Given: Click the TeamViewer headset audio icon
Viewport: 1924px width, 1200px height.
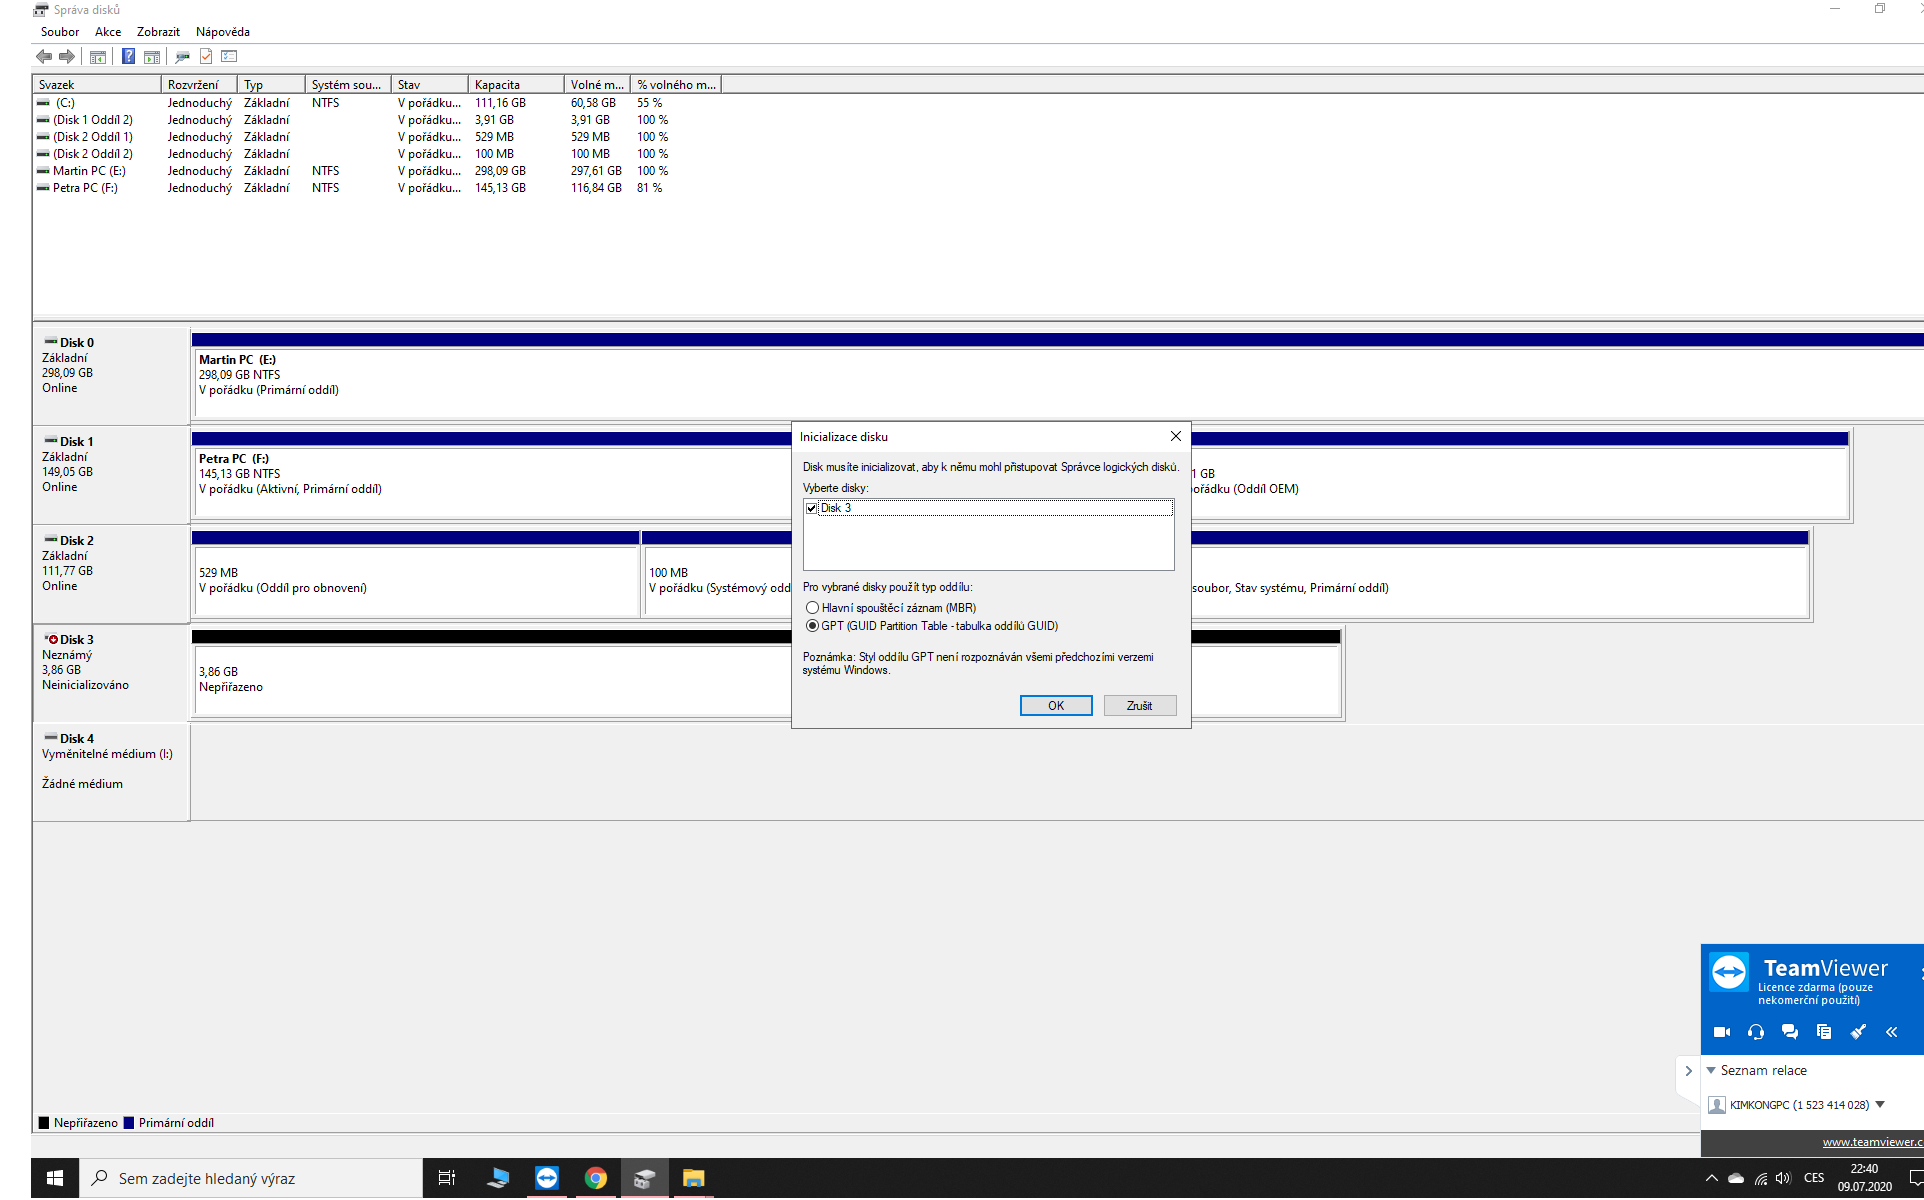Looking at the screenshot, I should click(1755, 1032).
